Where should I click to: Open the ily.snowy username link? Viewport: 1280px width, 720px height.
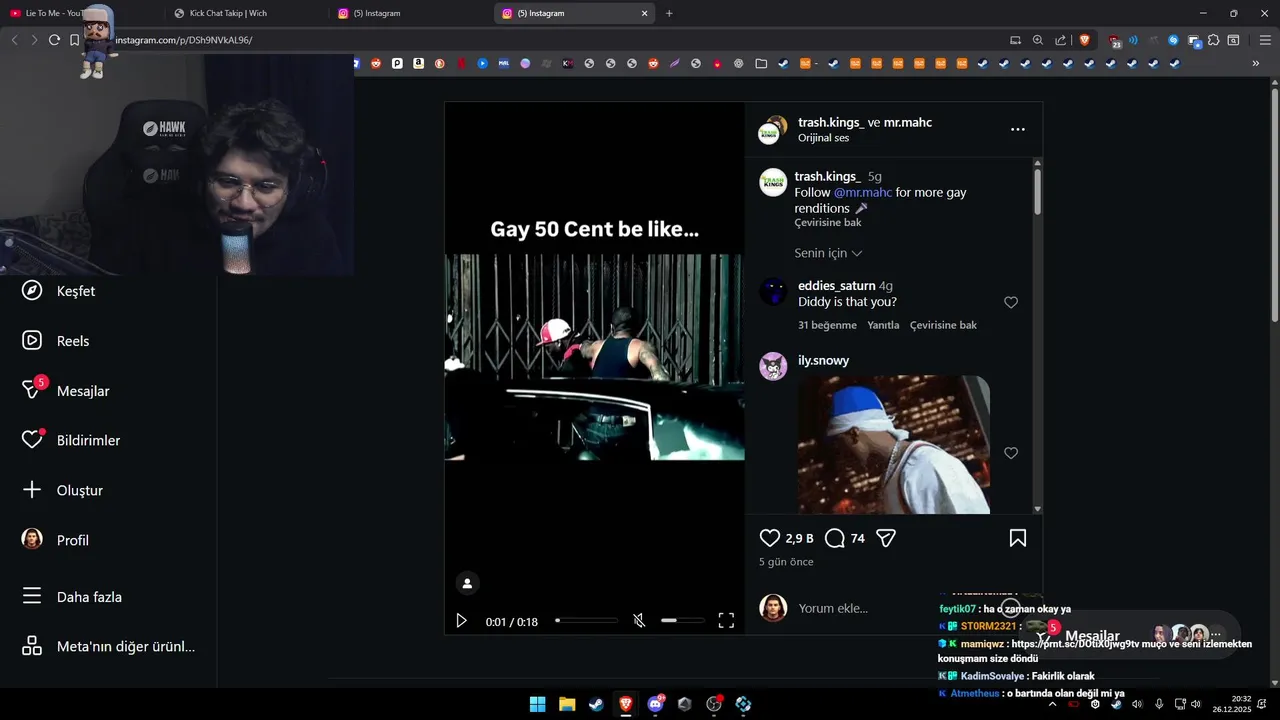tap(823, 360)
